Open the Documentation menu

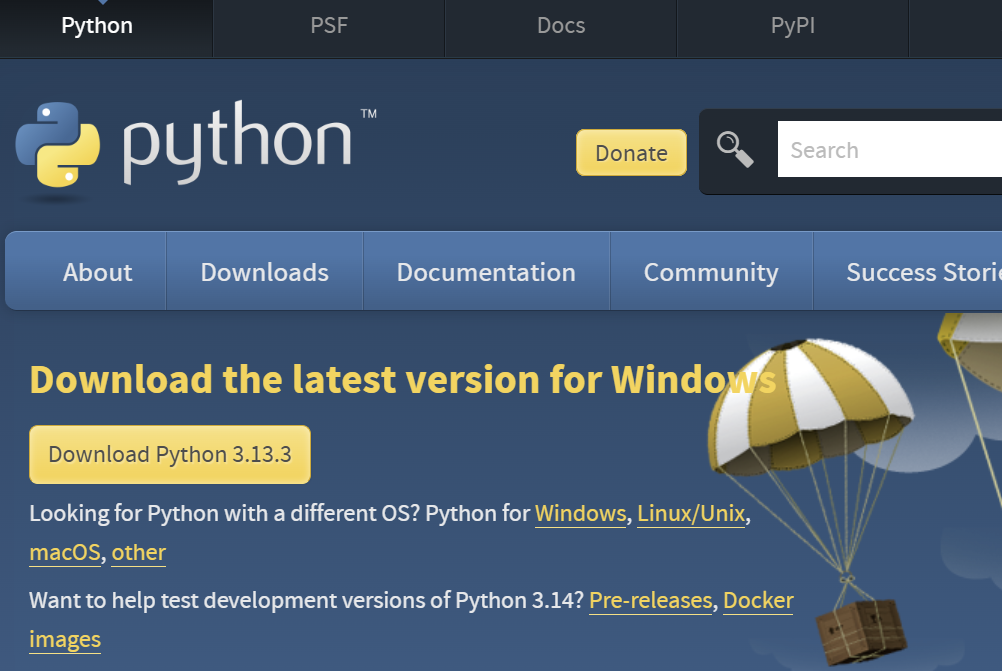pyautogui.click(x=486, y=272)
